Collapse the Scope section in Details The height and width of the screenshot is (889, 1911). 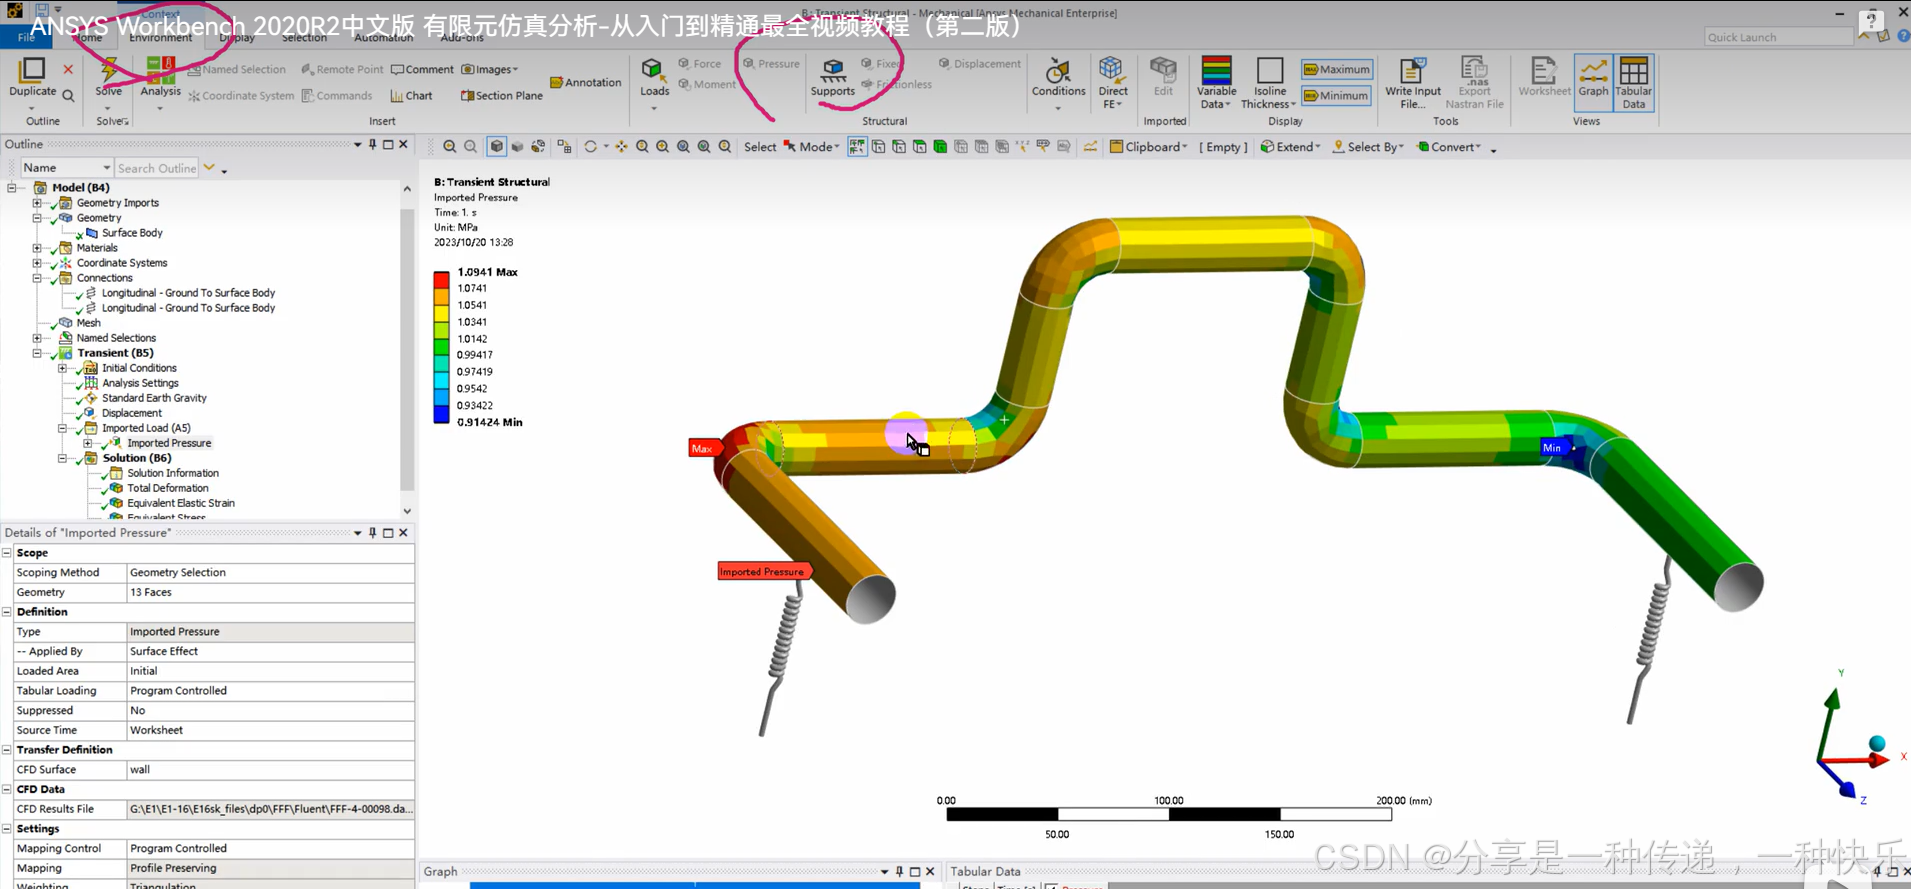point(7,553)
